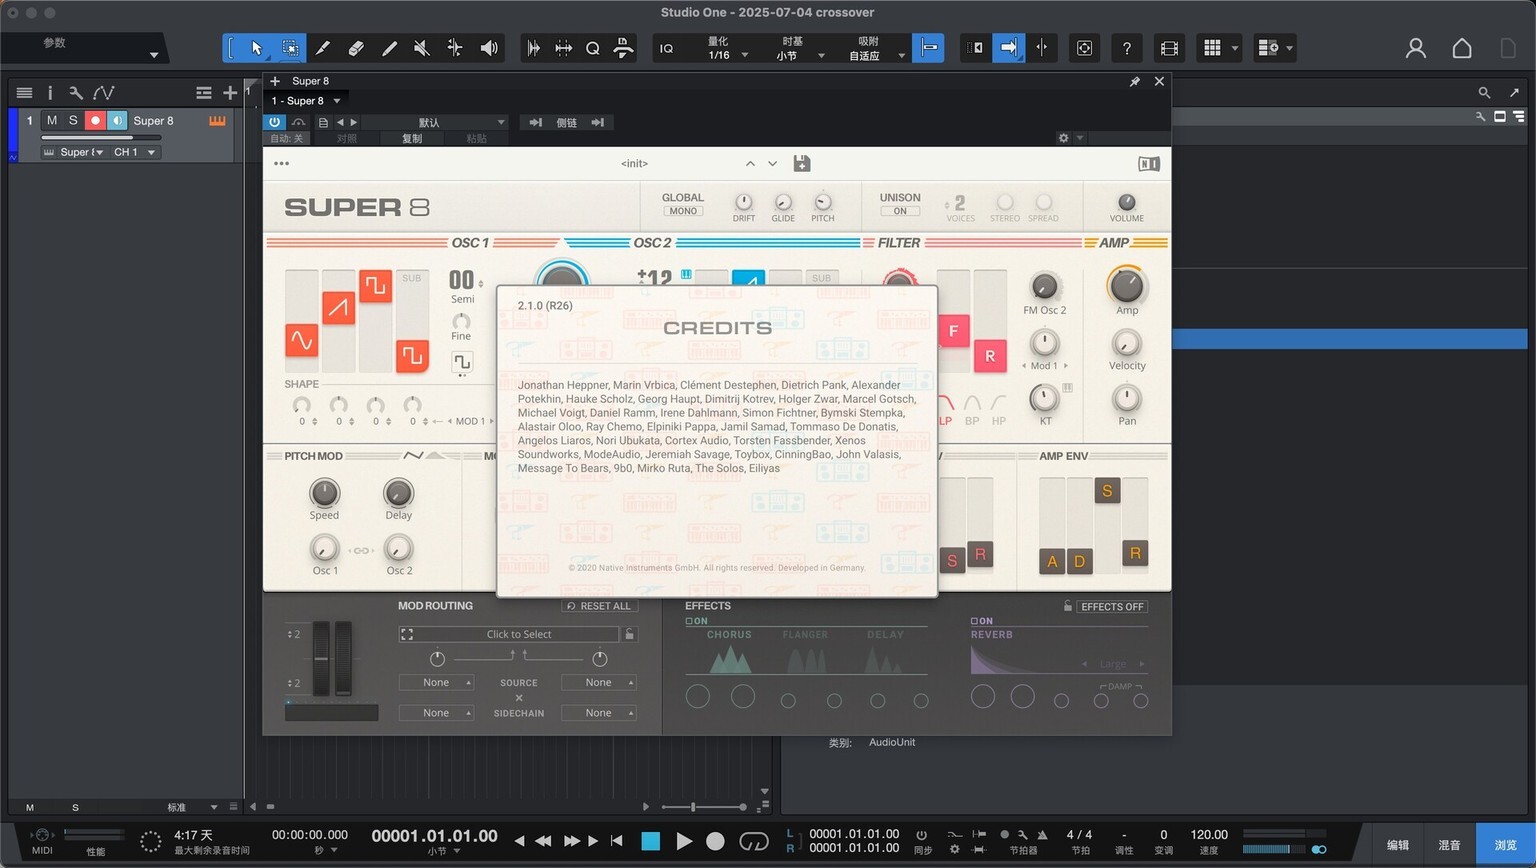This screenshot has height=868, width=1536.
Task: Toggle record arm on Super 8 track
Action: click(x=95, y=120)
